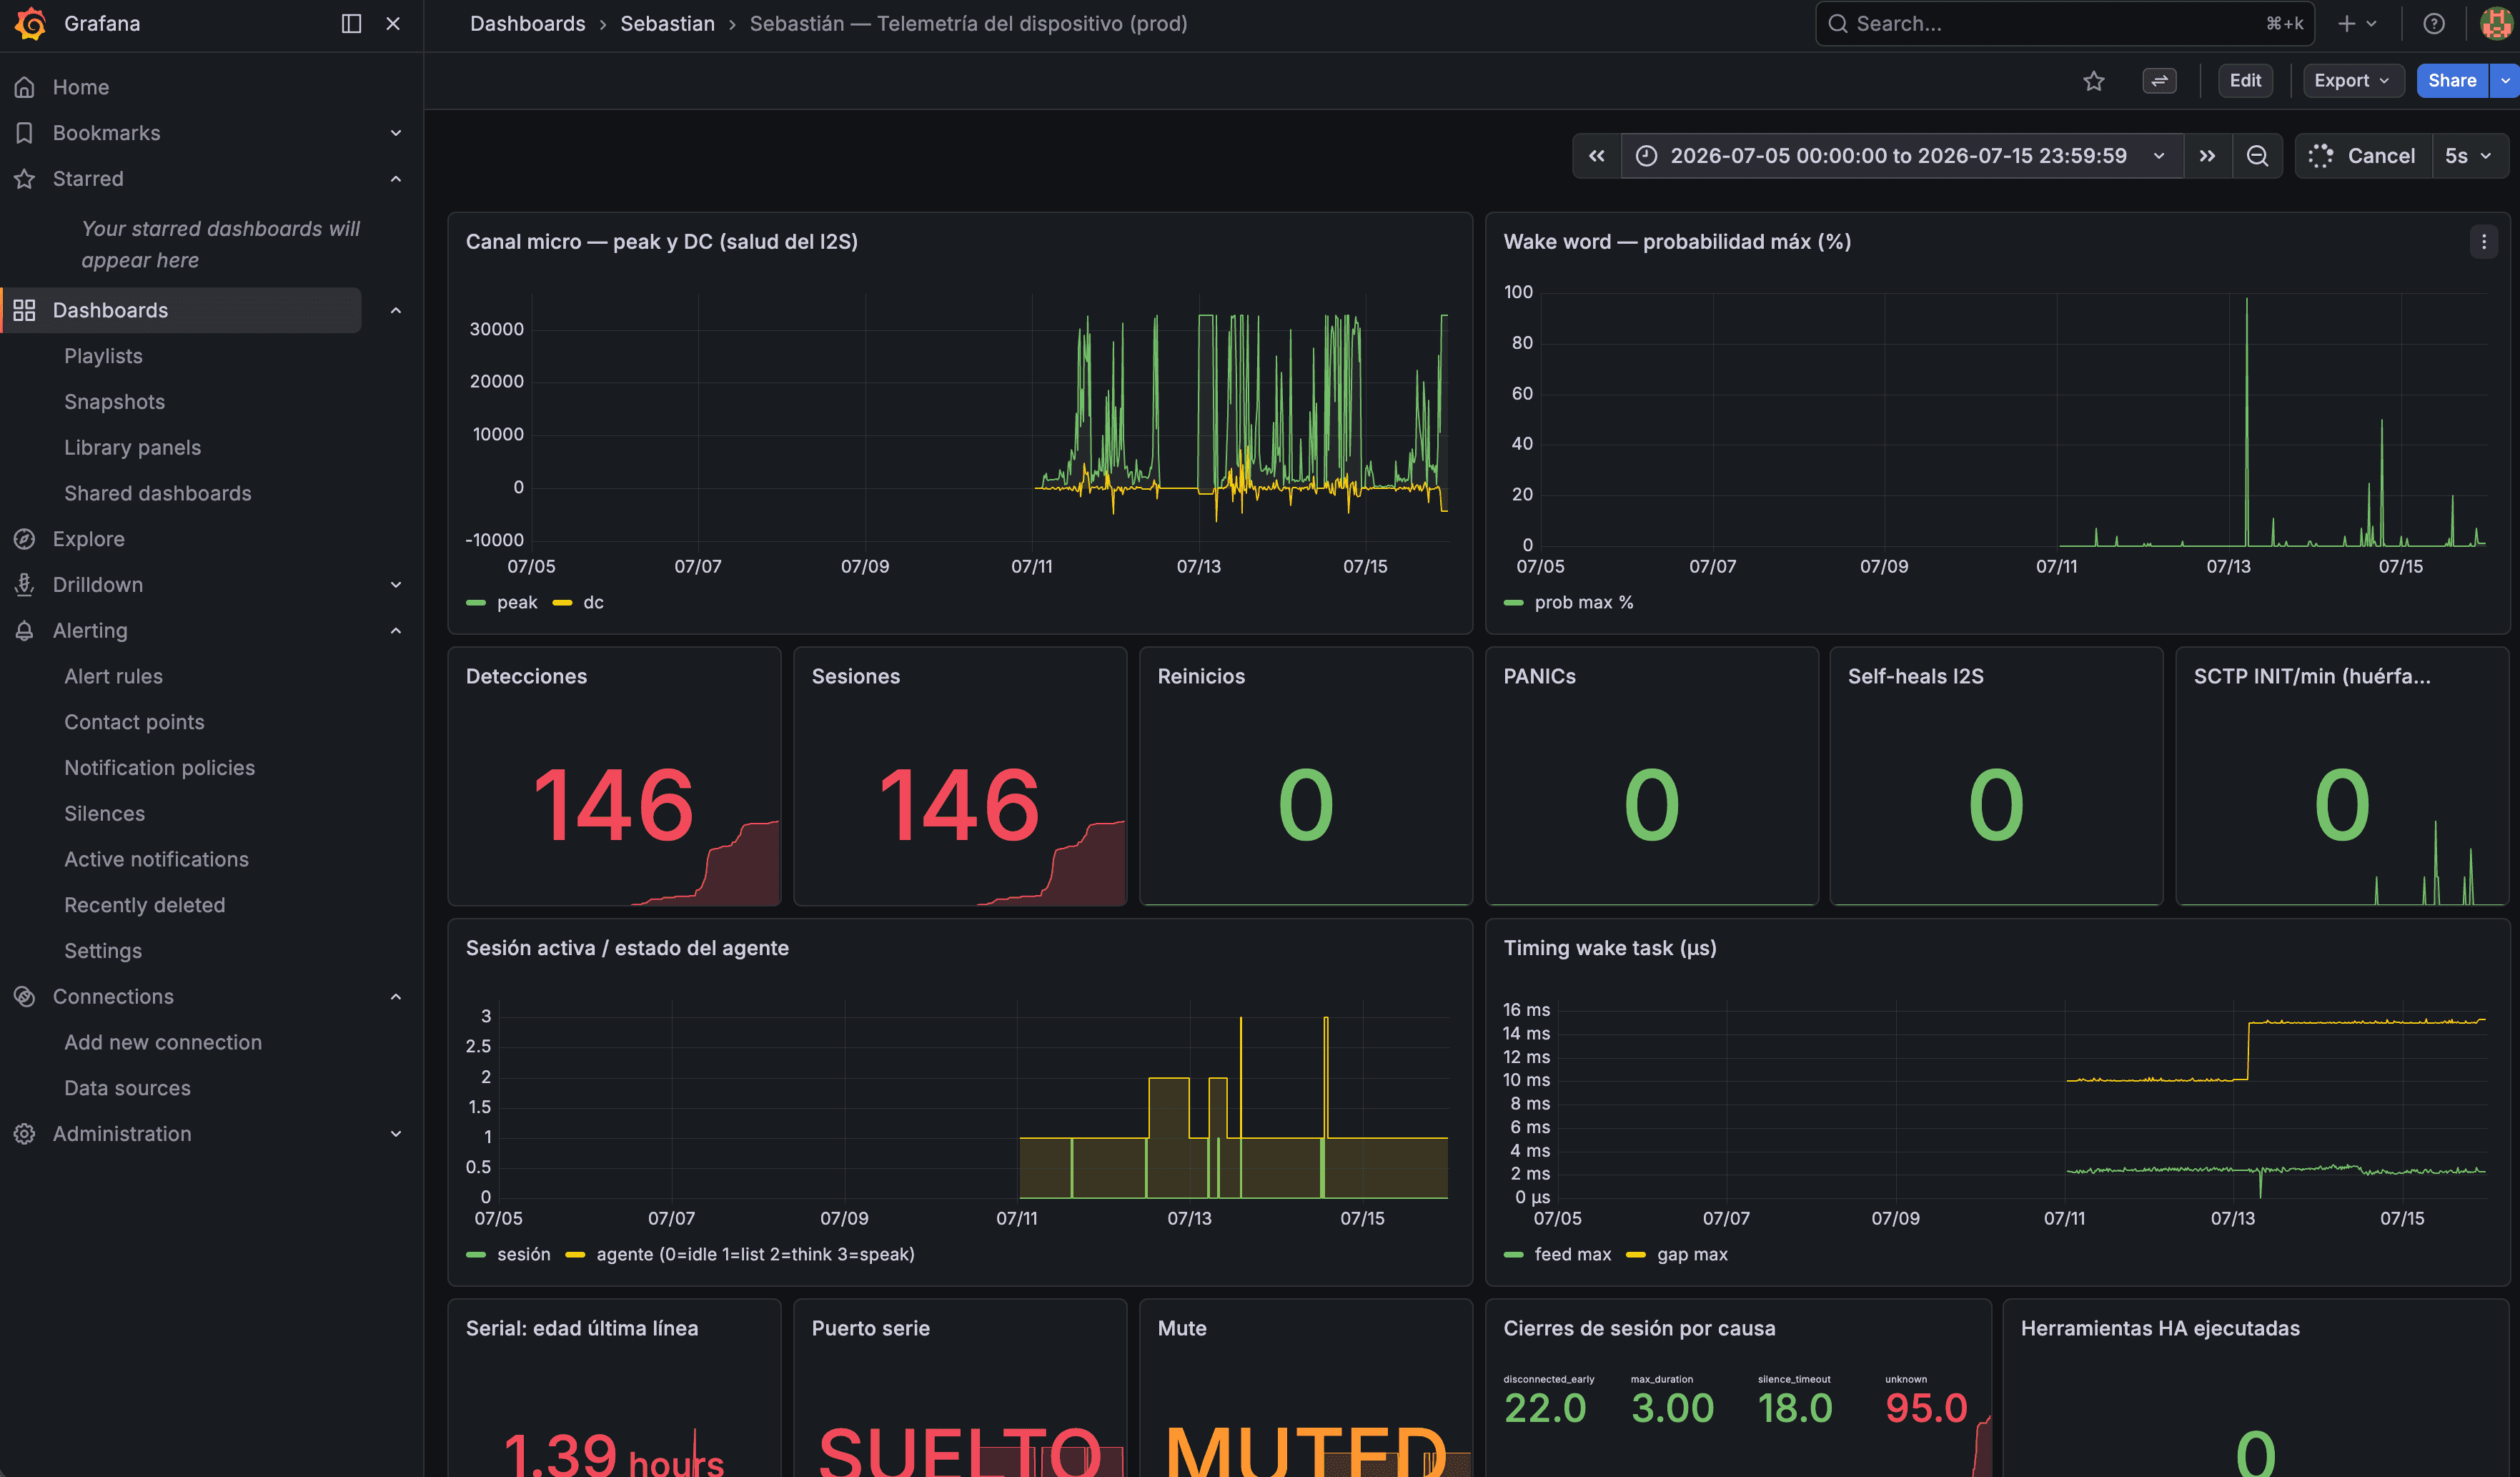Click the Administration gear icon

tap(25, 1134)
